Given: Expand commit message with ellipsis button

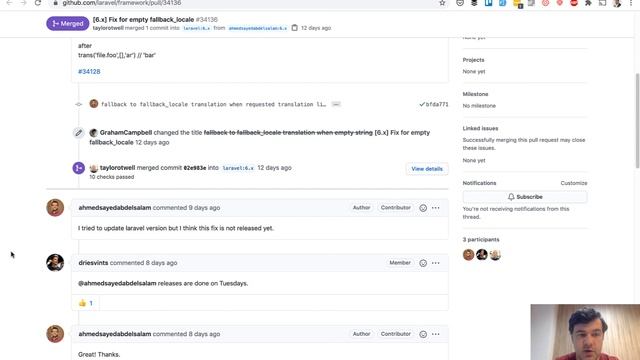Looking at the screenshot, I should pos(336,104).
